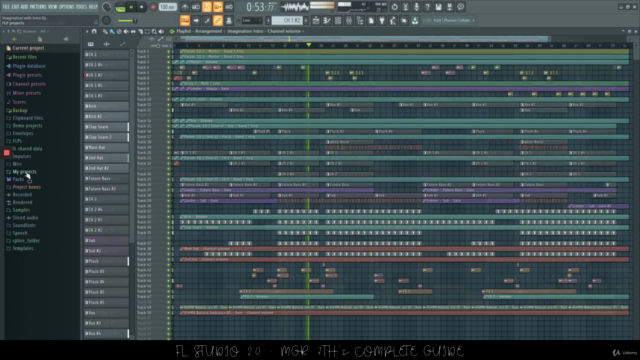This screenshot has width=640, height=360.
Task: Open the EDIT menu
Action: pos(16,7)
